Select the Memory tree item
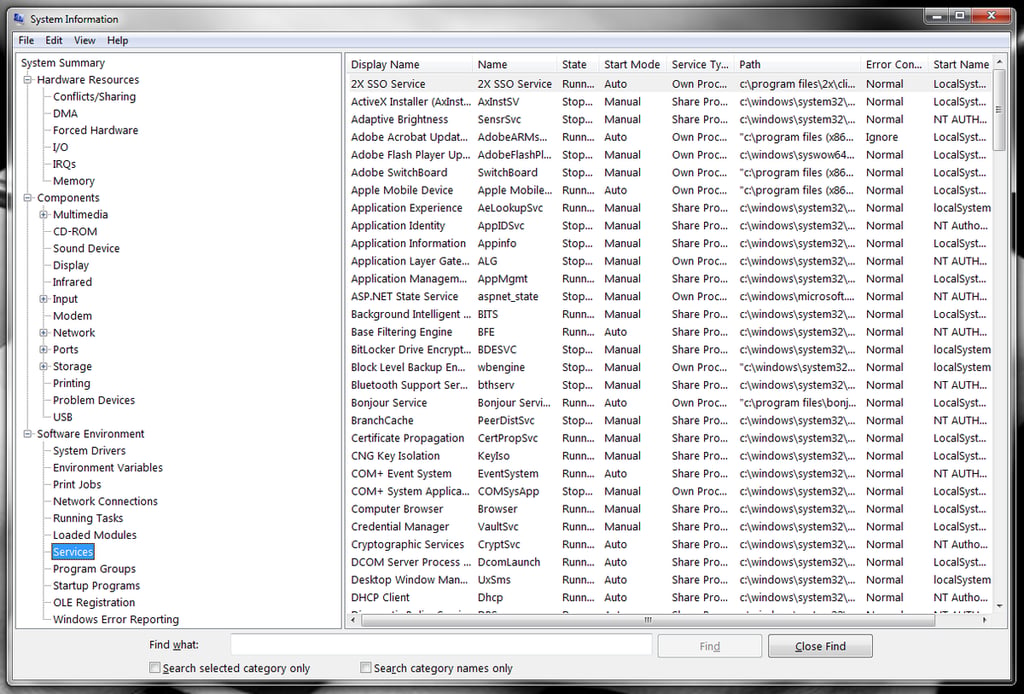 click(74, 181)
